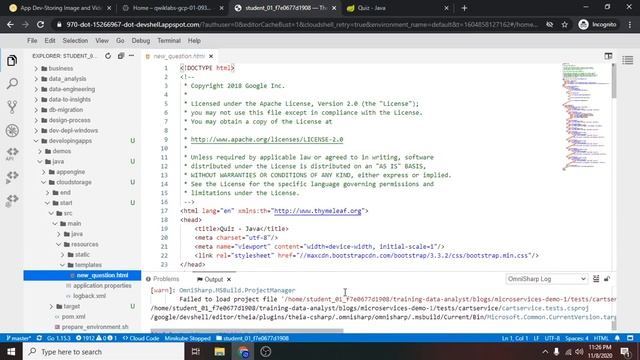Expand the db-migration folder

tap(66, 110)
